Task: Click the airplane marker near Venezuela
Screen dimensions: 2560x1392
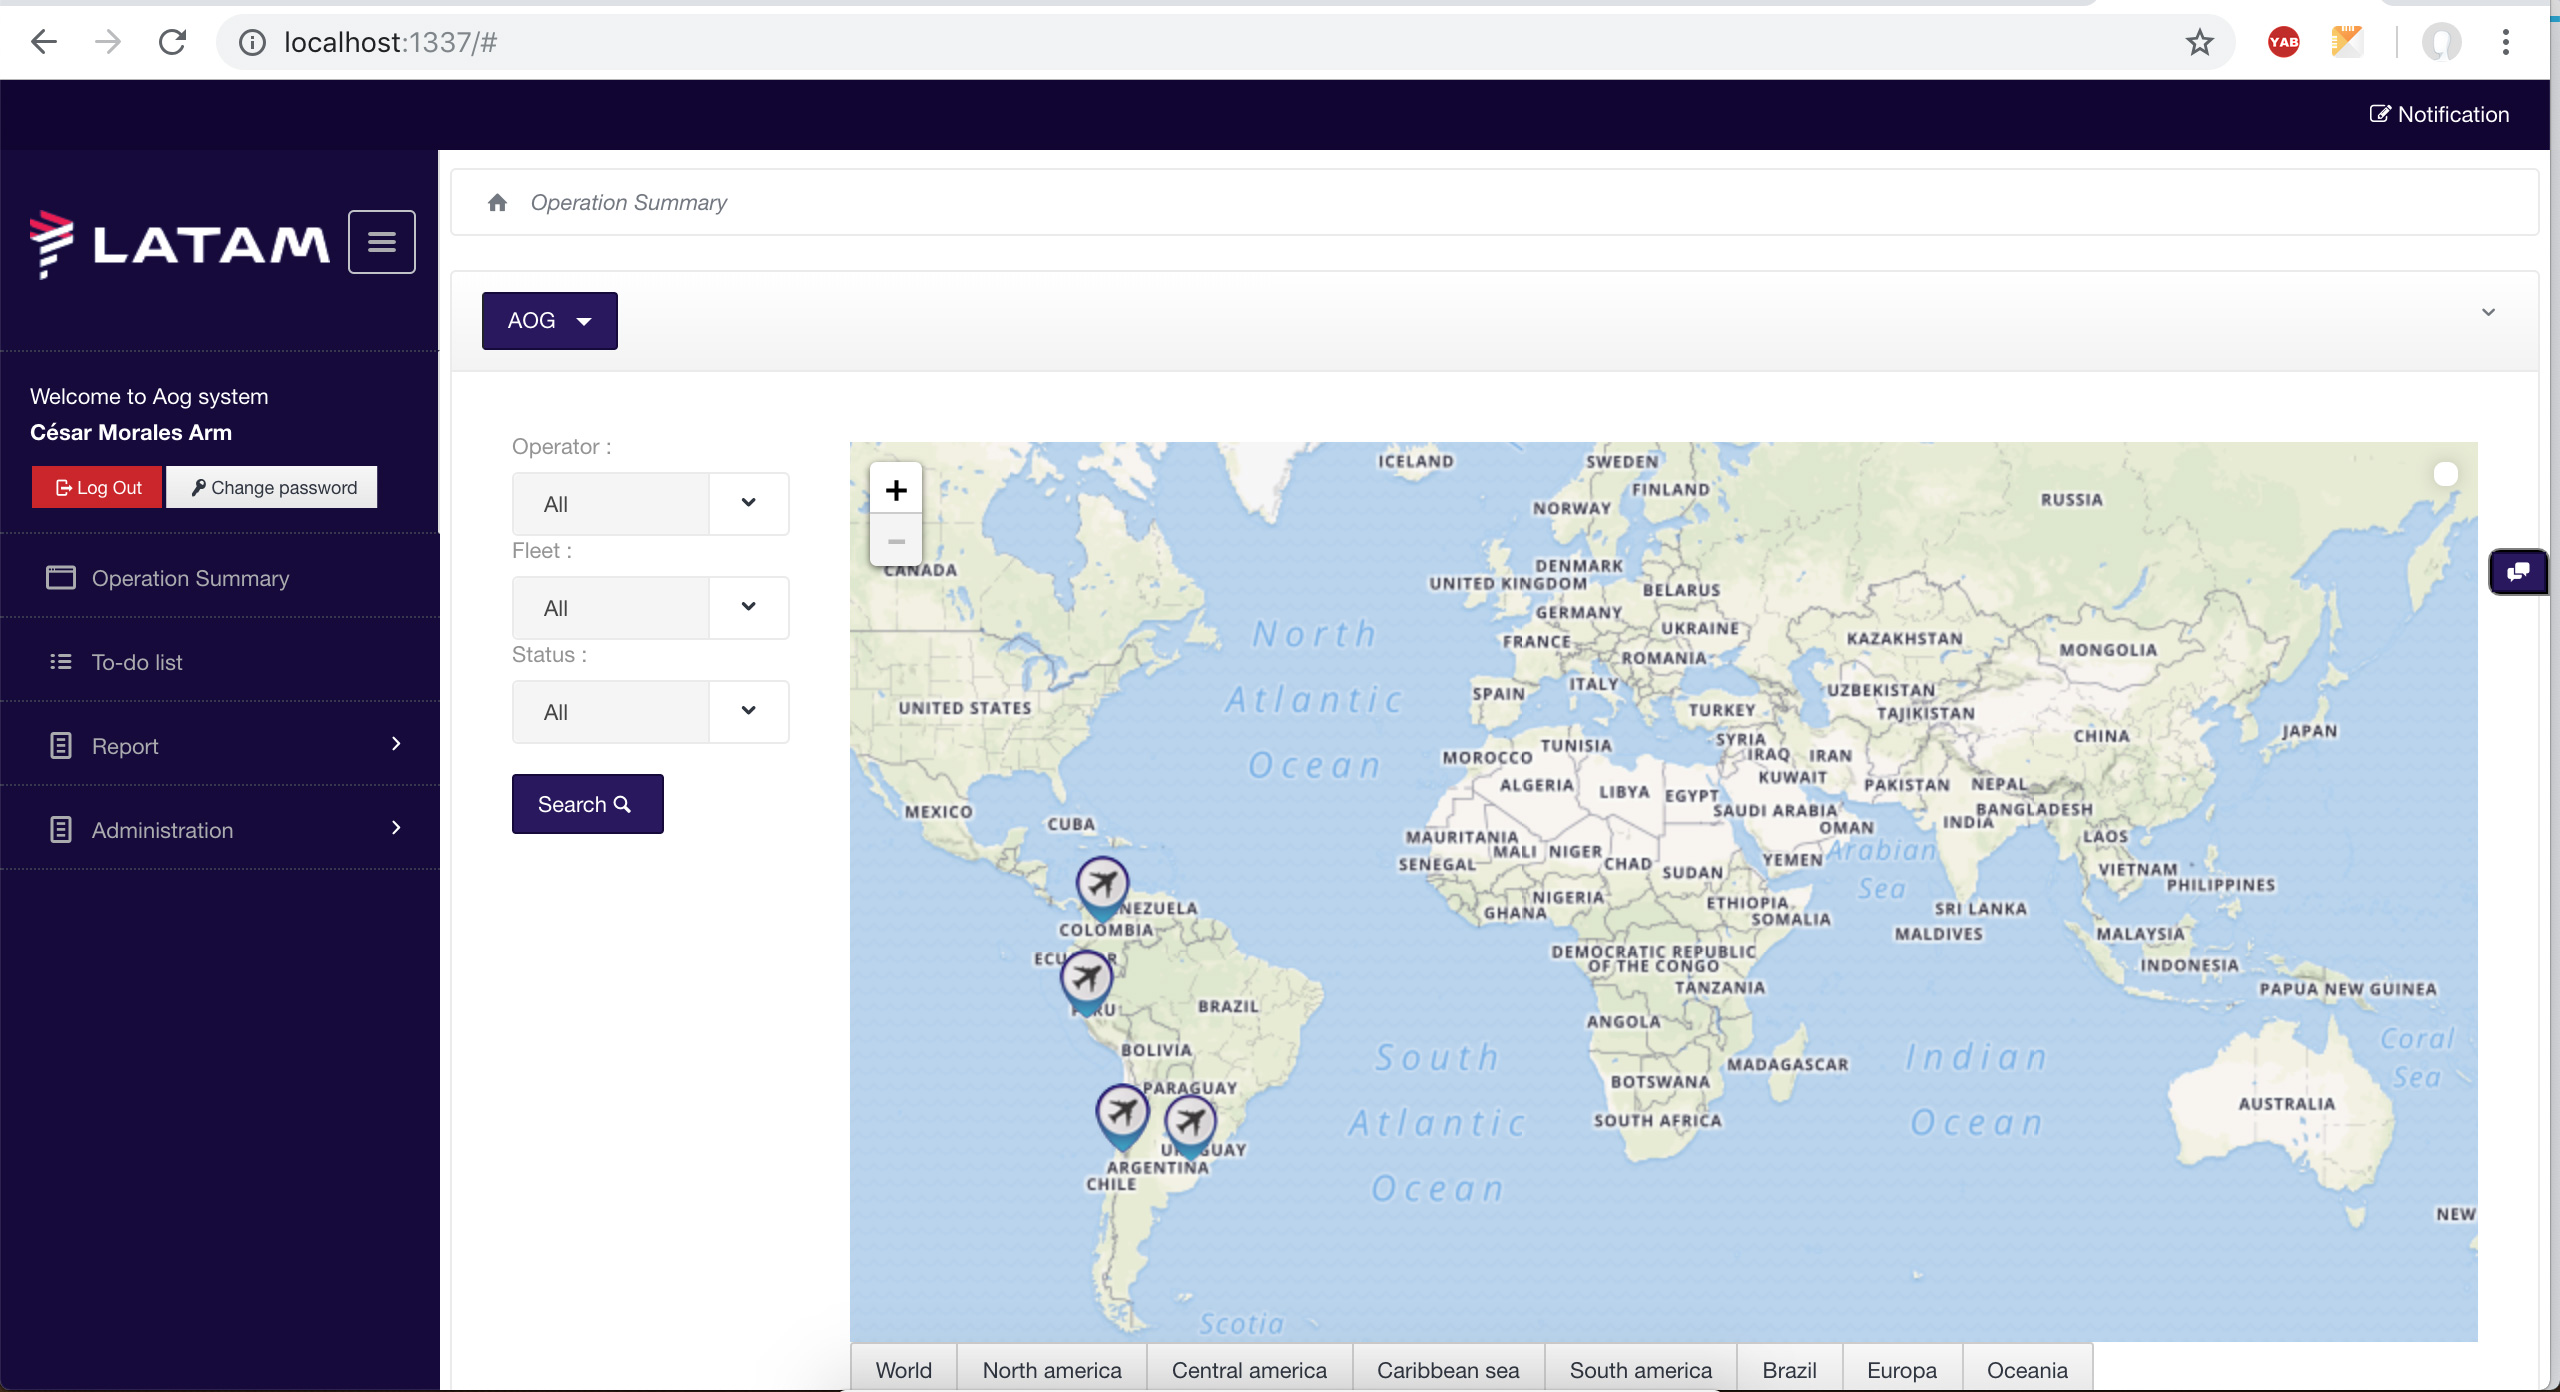Action: coord(1102,889)
